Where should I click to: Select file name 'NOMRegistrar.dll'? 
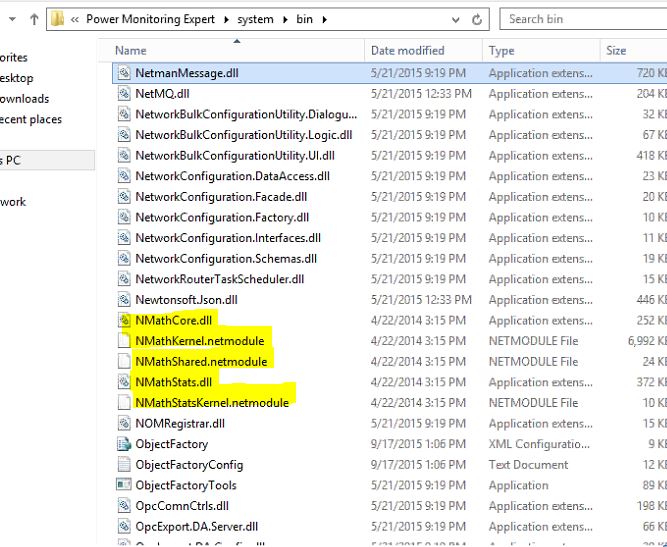point(180,423)
